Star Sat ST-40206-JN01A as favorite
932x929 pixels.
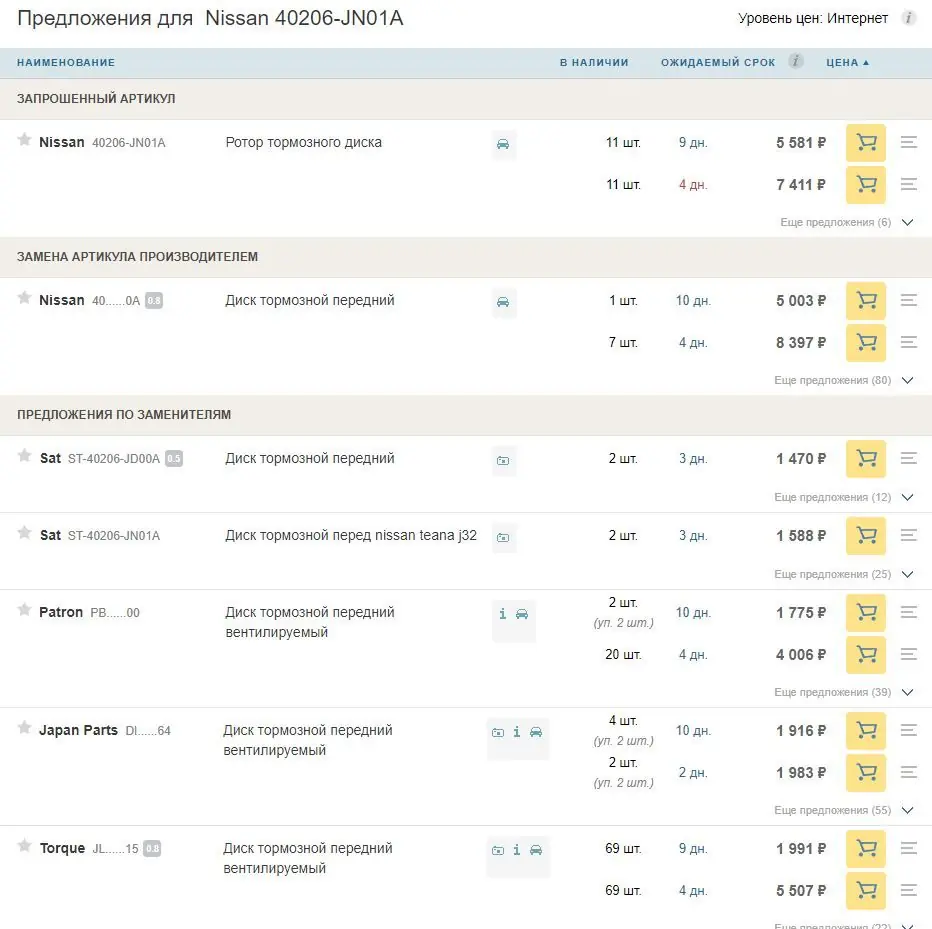[x=24, y=533]
